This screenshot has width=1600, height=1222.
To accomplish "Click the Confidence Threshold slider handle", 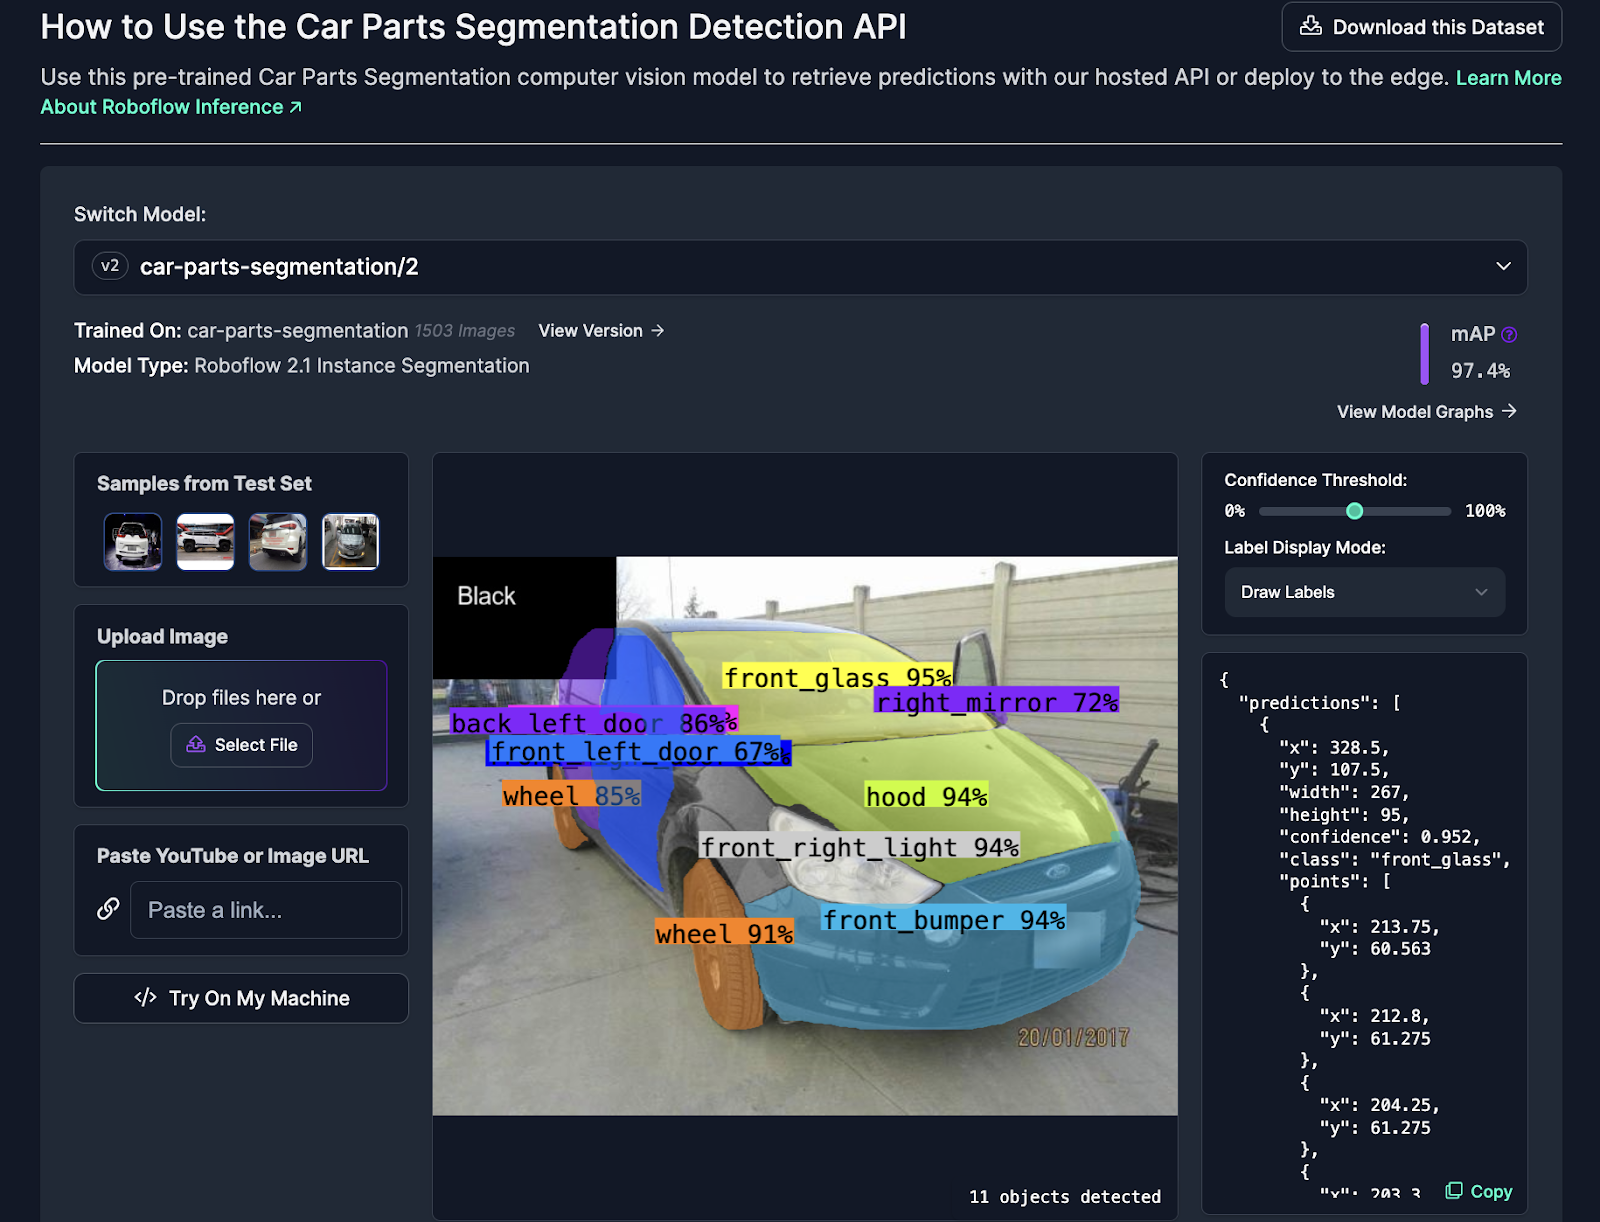I will click(x=1355, y=511).
